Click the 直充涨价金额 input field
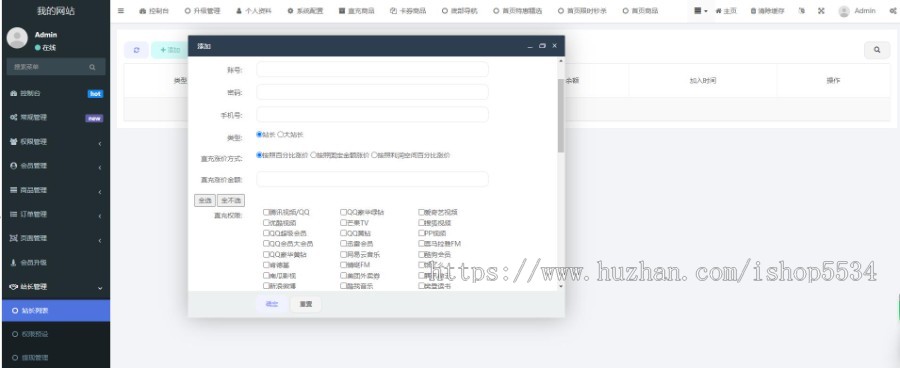 372,179
